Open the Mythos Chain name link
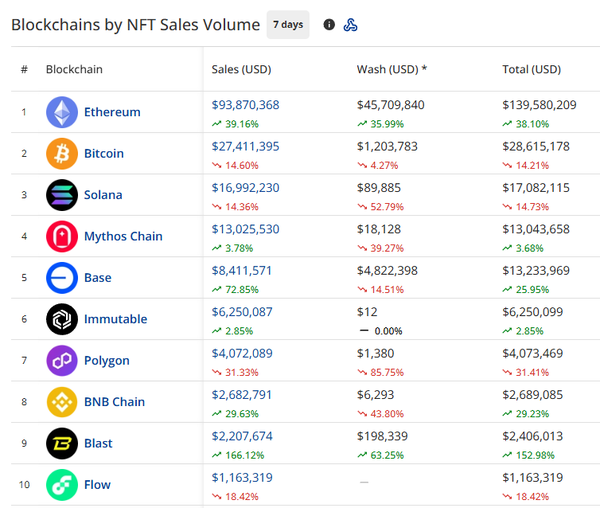Image resolution: width=600 pixels, height=508 pixels. point(123,236)
